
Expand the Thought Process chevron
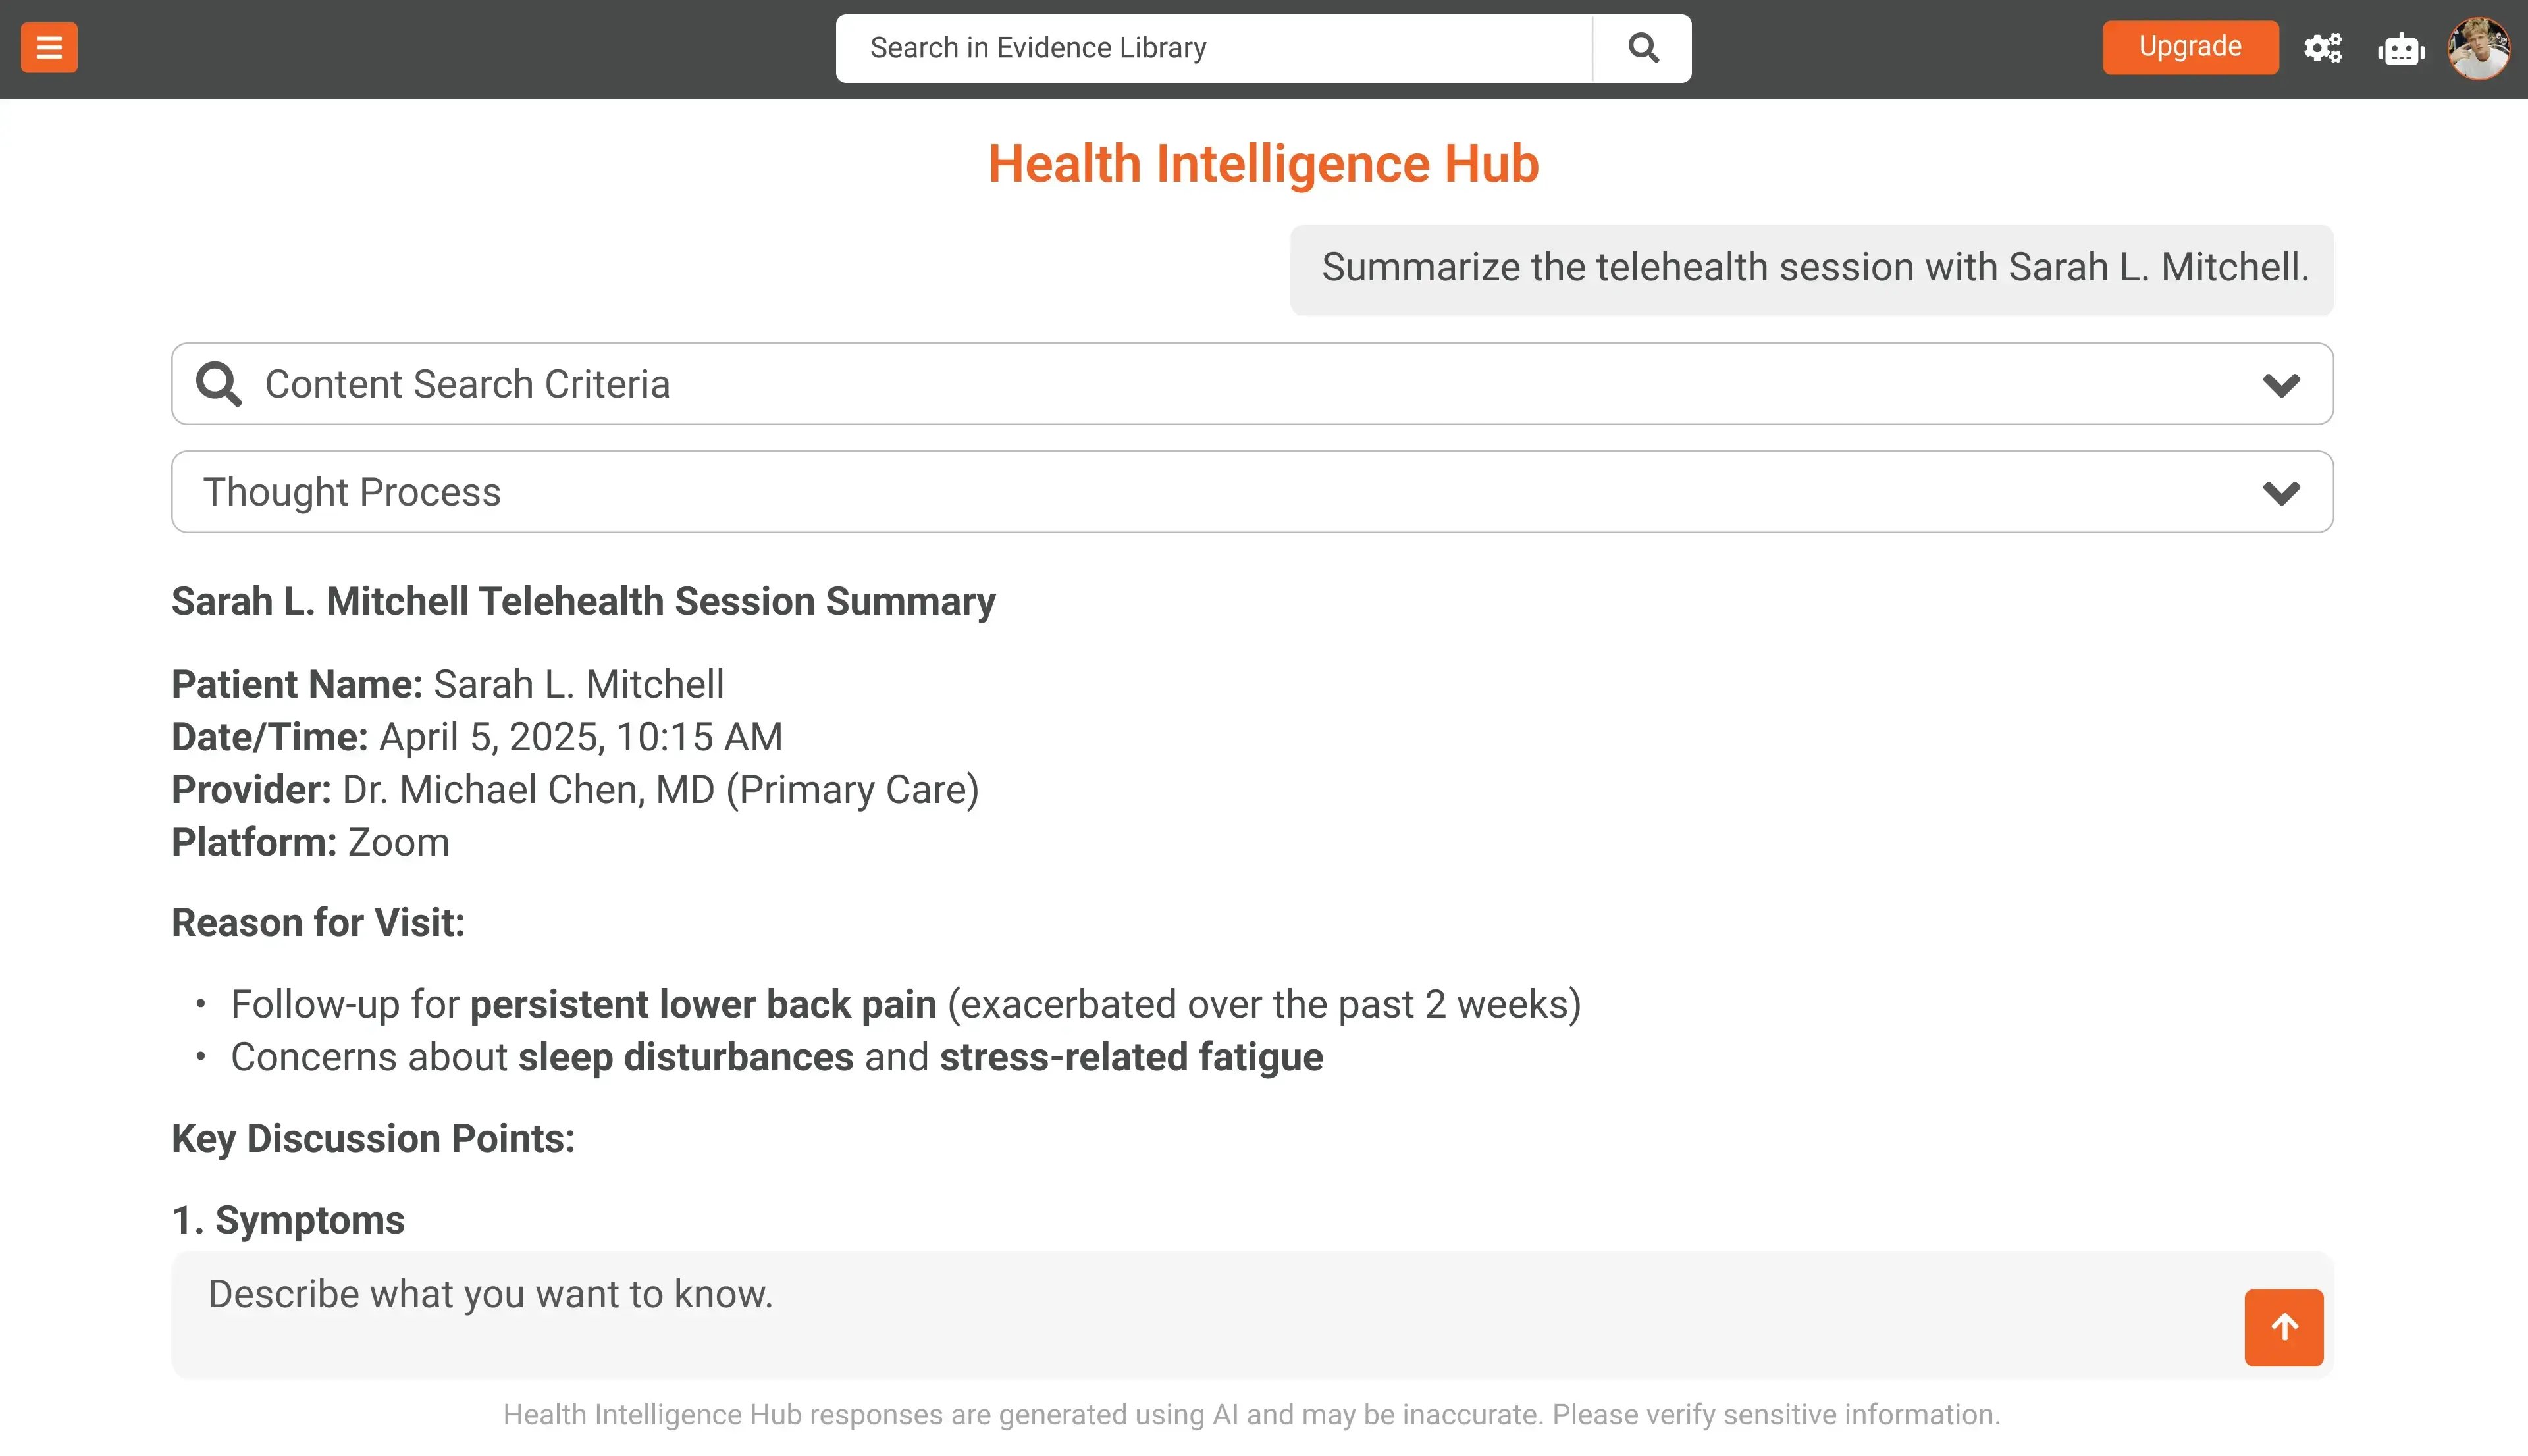pyautogui.click(x=2280, y=493)
